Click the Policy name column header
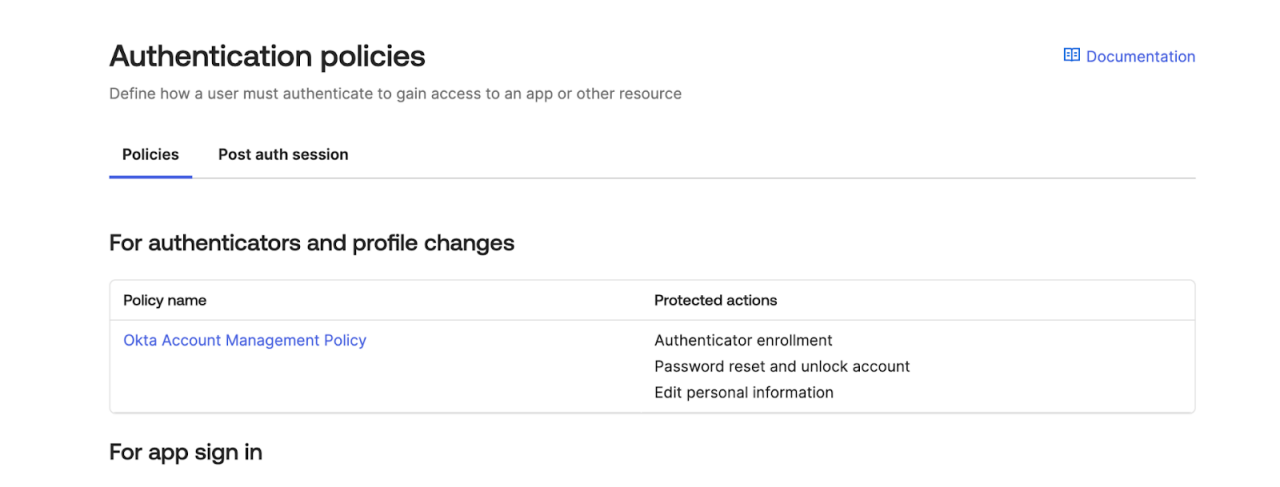1280x487 pixels. (x=165, y=300)
